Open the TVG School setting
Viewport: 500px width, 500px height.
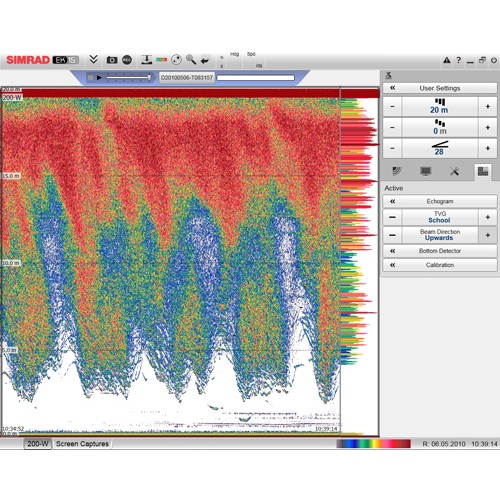440,217
